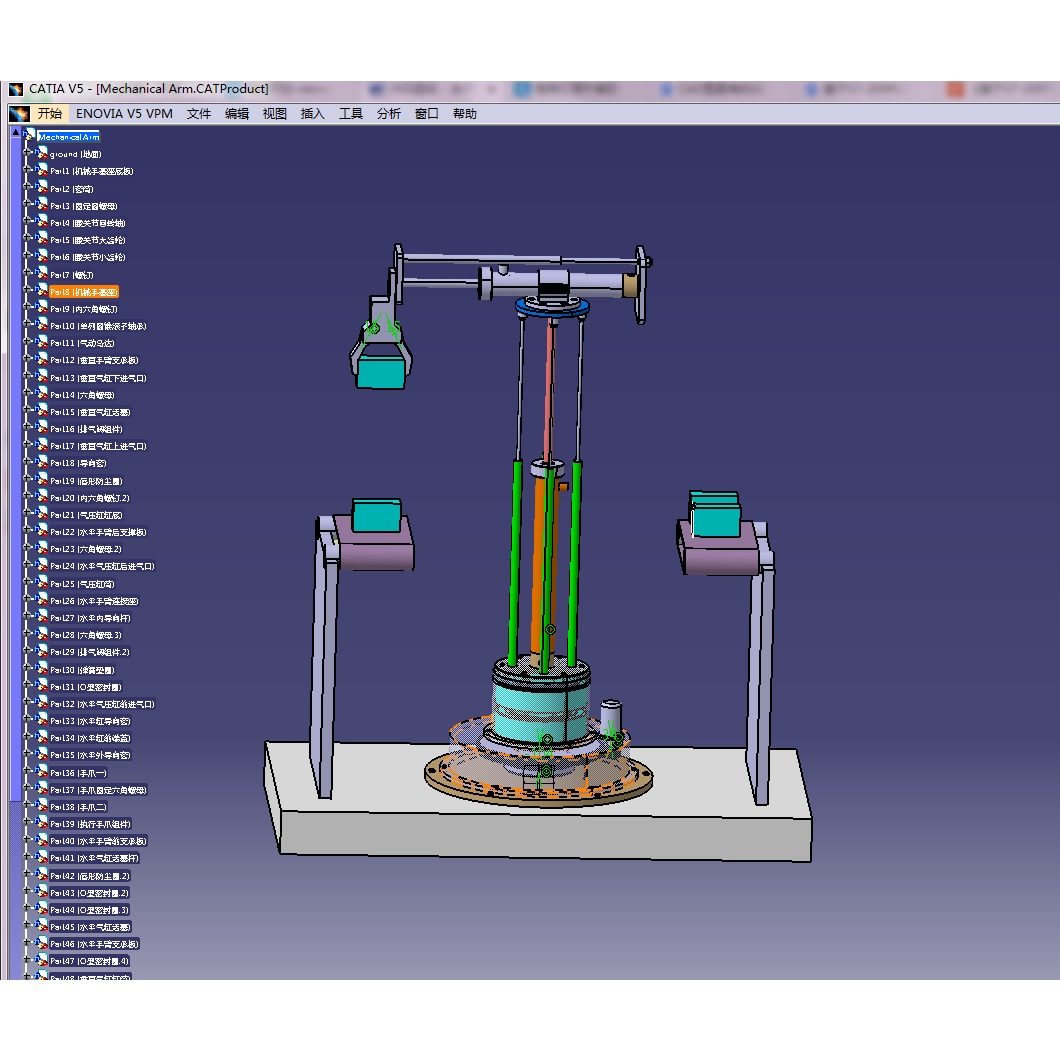Click the Part18 node icon in tree
This screenshot has width=1060, height=1060.
tap(42, 462)
